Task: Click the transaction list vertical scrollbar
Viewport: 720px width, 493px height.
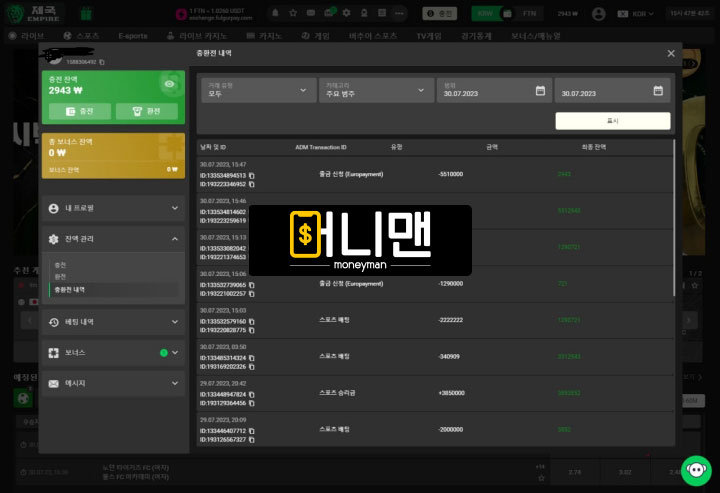Action: (674, 218)
